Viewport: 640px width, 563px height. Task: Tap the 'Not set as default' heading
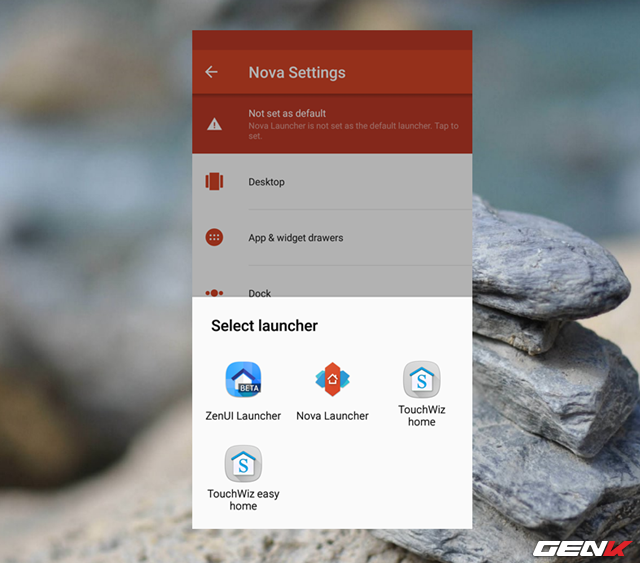pos(288,113)
